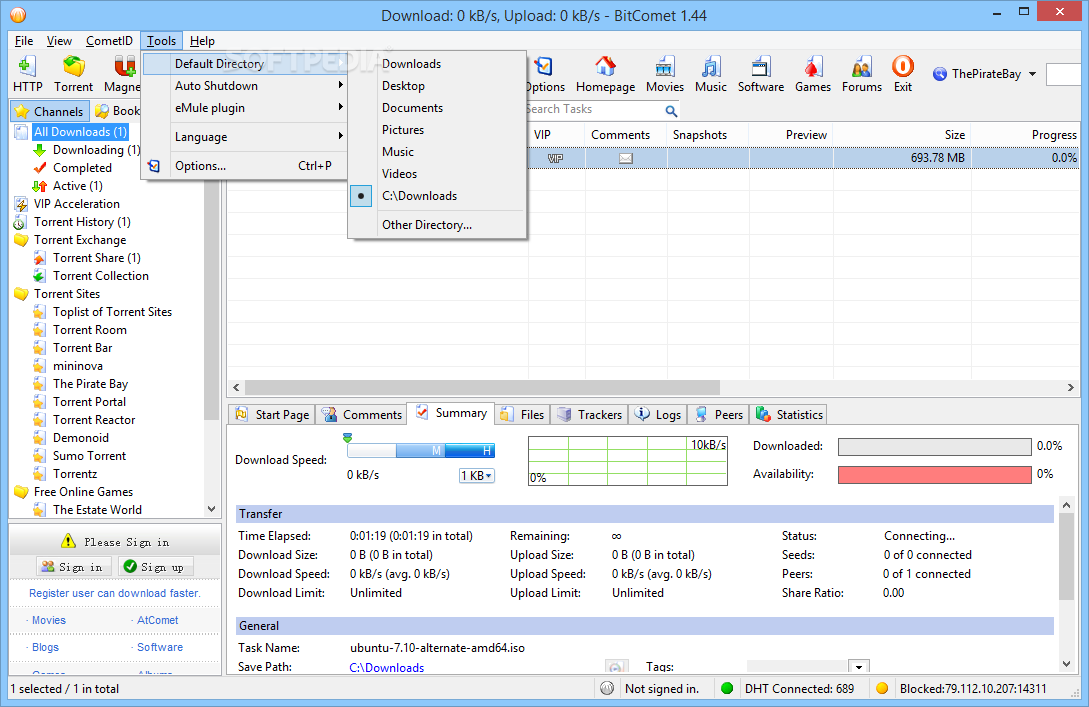Pick Other Directory... from submenu

438,225
